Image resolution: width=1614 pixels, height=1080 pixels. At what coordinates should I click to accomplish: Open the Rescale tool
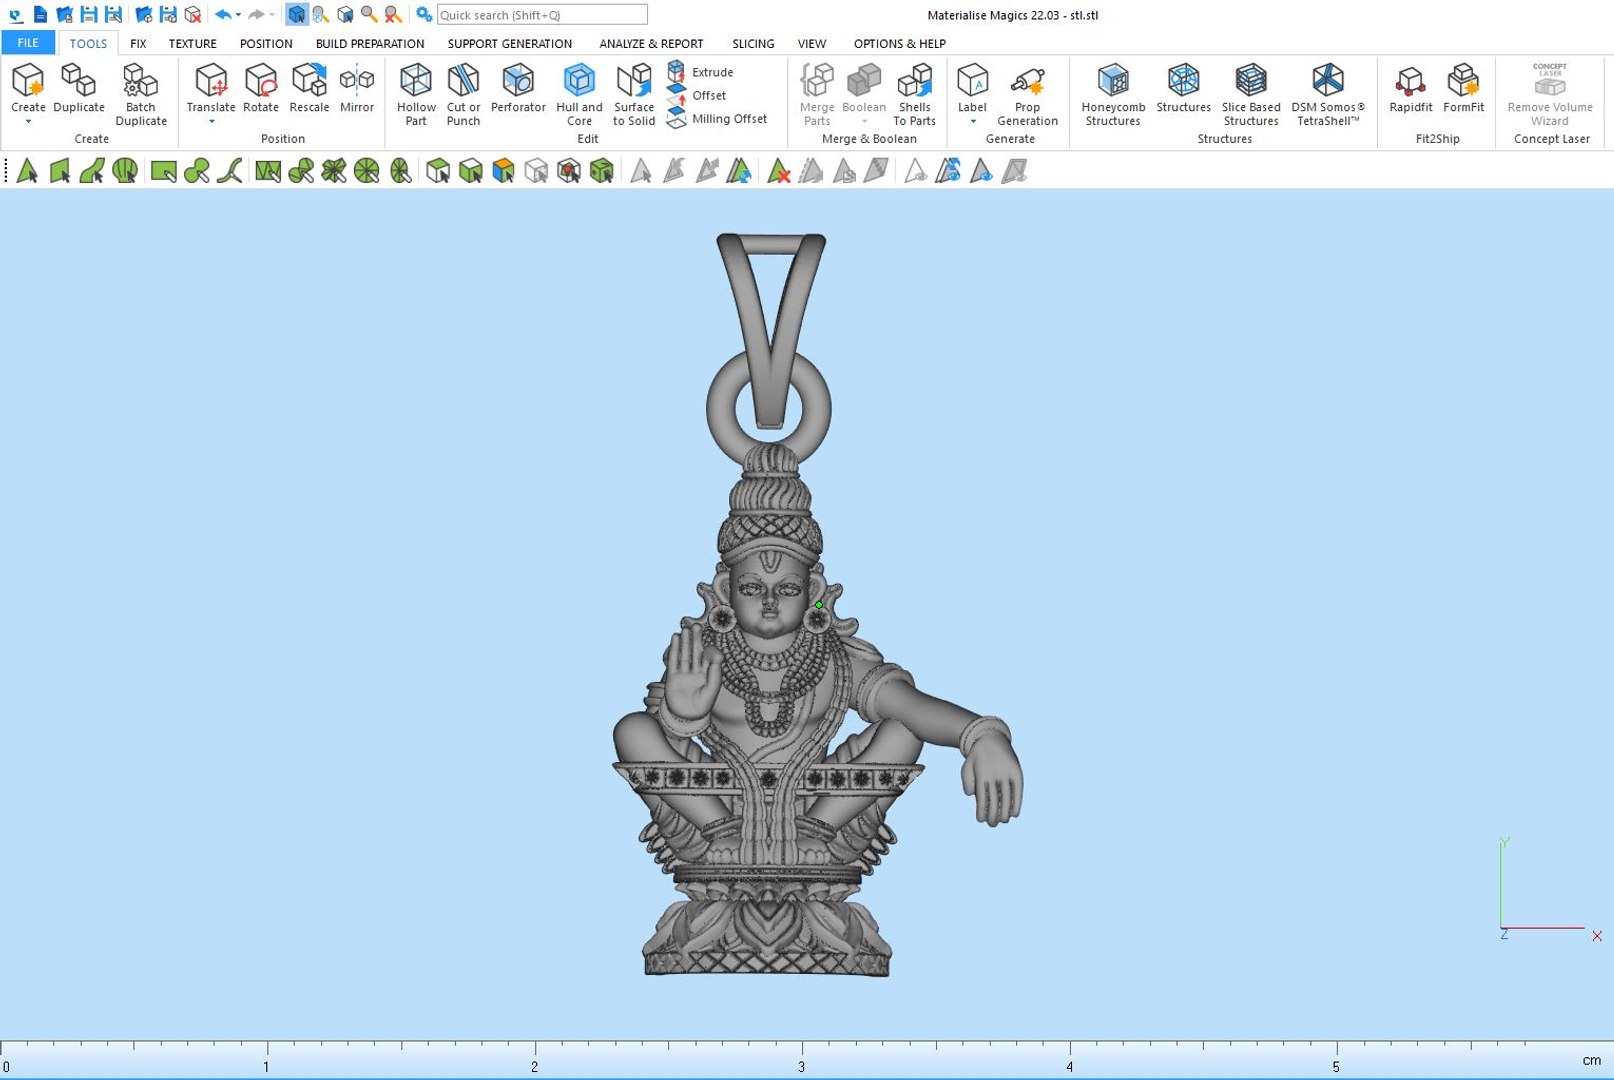309,88
